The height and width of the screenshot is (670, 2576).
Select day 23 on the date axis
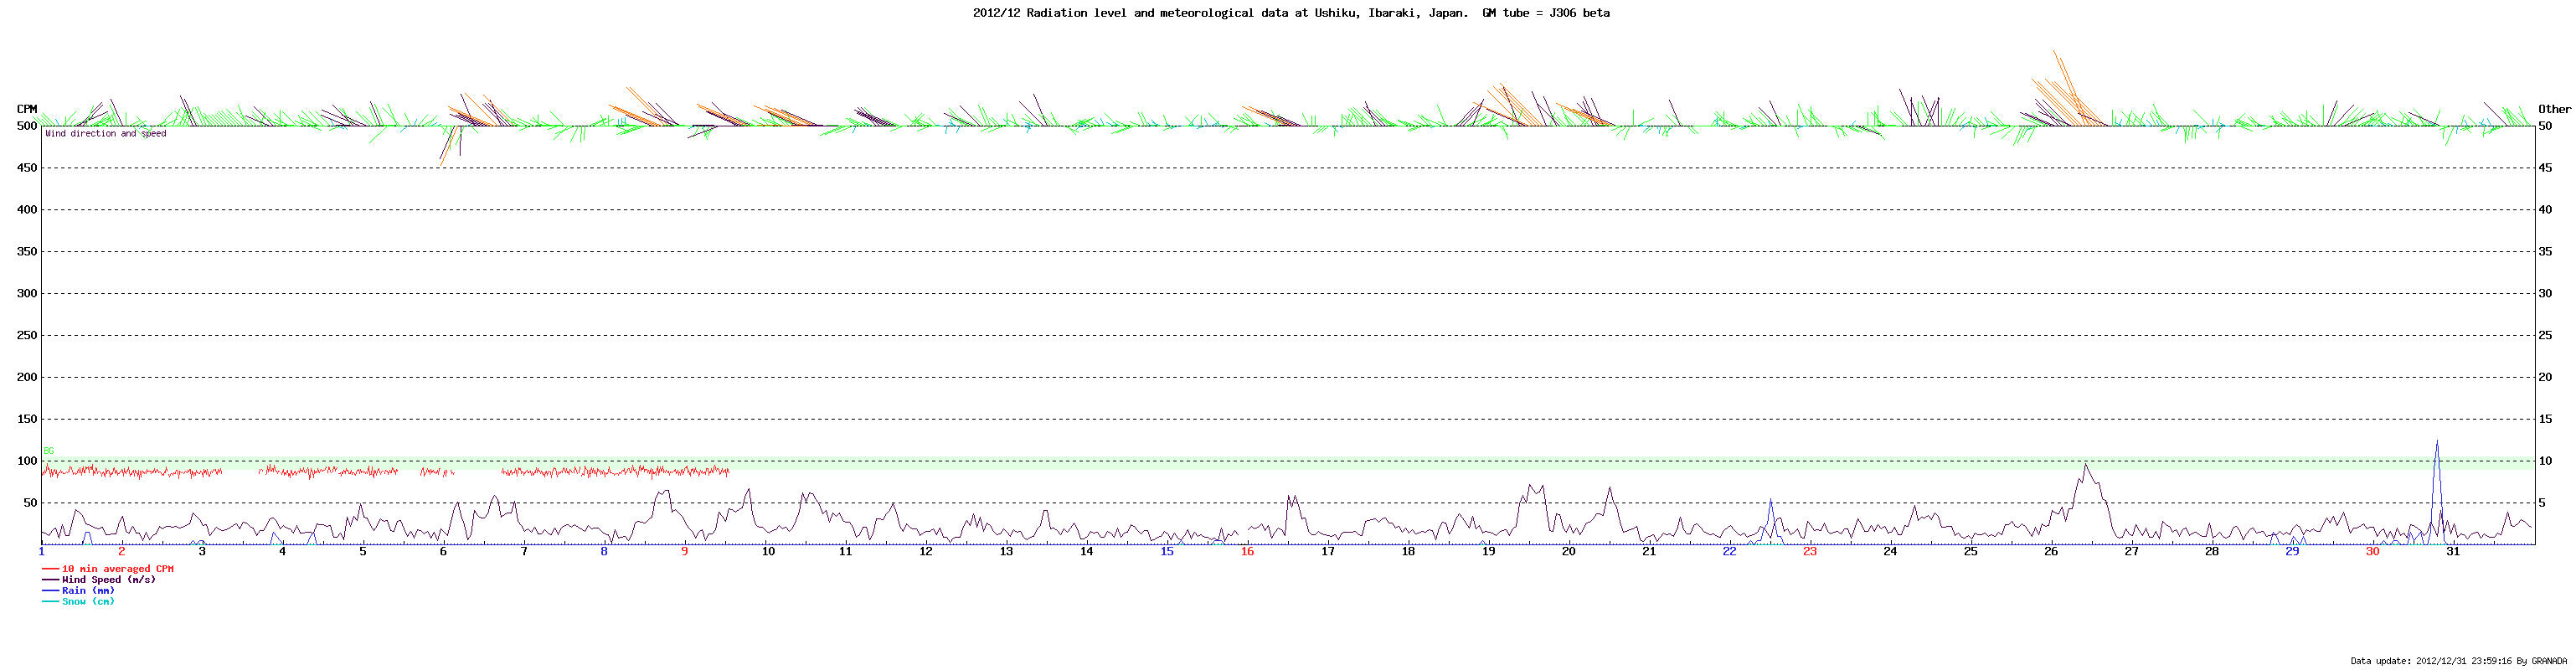pos(1810,552)
